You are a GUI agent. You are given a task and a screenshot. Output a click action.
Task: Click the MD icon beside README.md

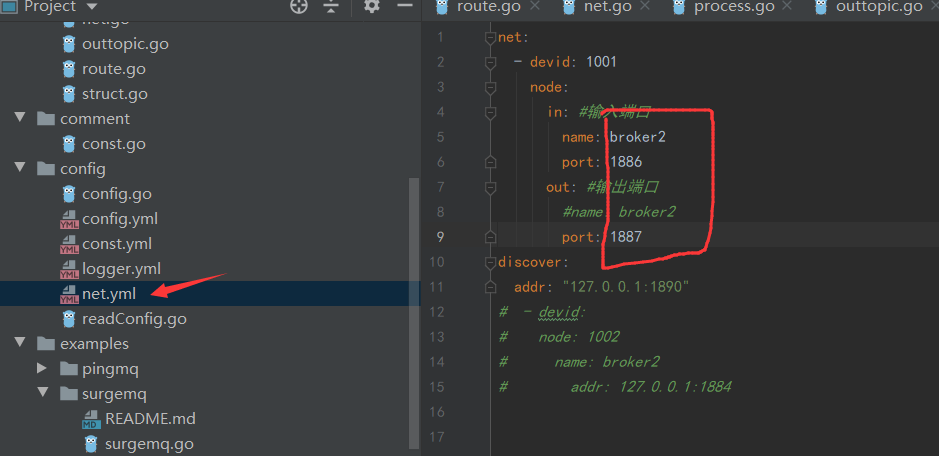click(x=92, y=419)
